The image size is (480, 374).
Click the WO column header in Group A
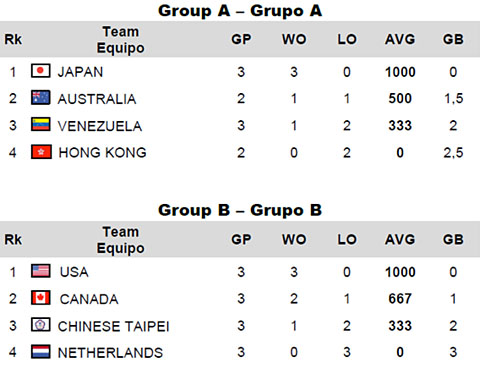294,39
